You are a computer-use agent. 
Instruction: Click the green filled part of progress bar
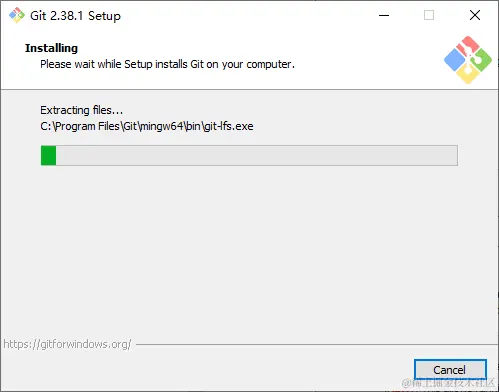point(49,155)
